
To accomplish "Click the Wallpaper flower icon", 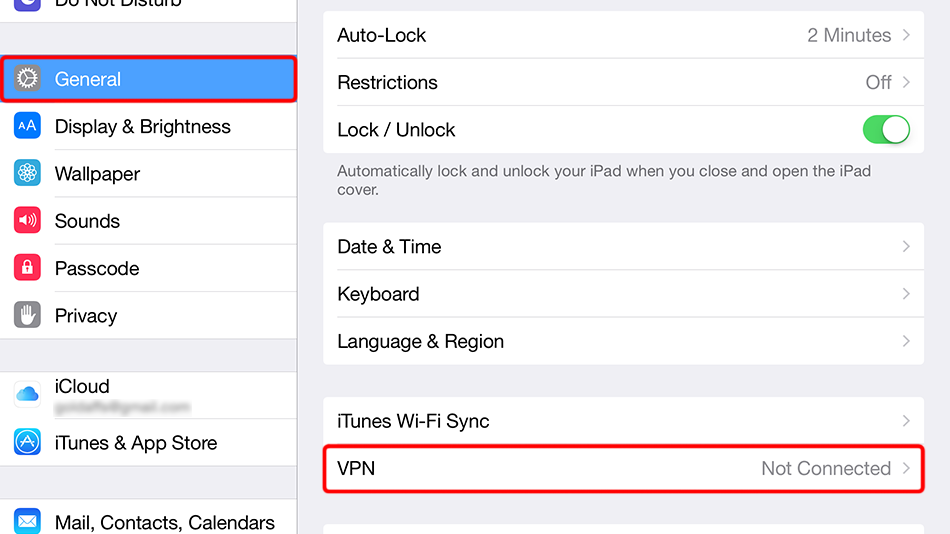I will pyautogui.click(x=28, y=173).
